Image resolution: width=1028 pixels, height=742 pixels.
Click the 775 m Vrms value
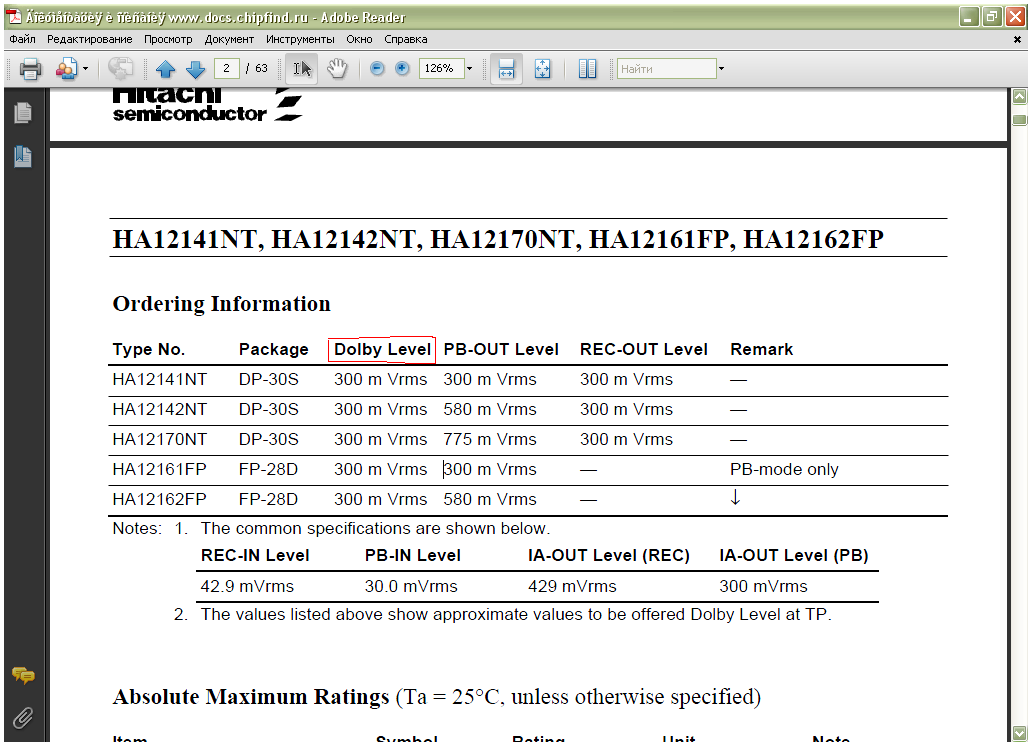[x=490, y=440]
